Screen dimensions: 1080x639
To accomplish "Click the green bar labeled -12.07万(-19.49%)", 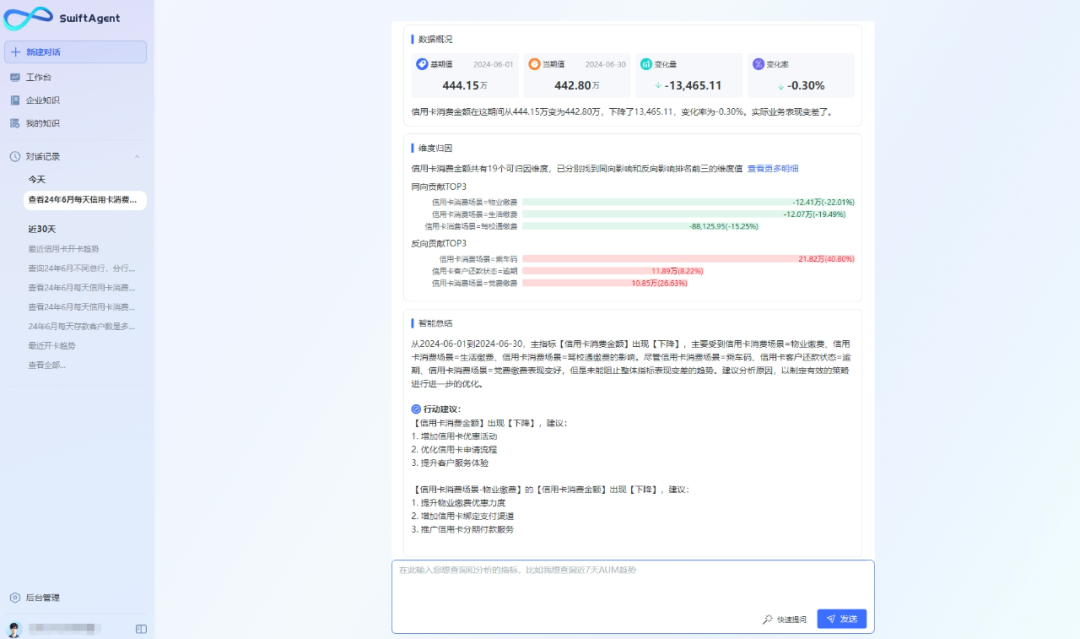I will 684,214.
